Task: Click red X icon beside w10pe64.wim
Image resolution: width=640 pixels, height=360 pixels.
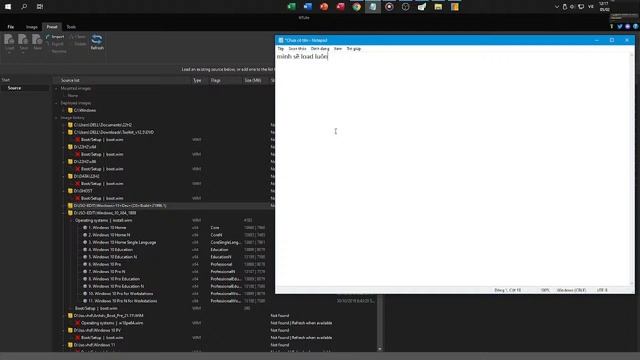Action: (x=77, y=323)
